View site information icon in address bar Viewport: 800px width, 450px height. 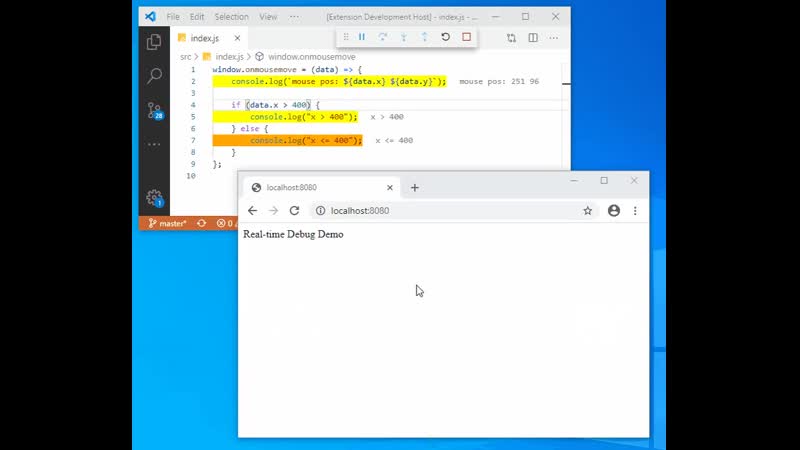click(320, 211)
